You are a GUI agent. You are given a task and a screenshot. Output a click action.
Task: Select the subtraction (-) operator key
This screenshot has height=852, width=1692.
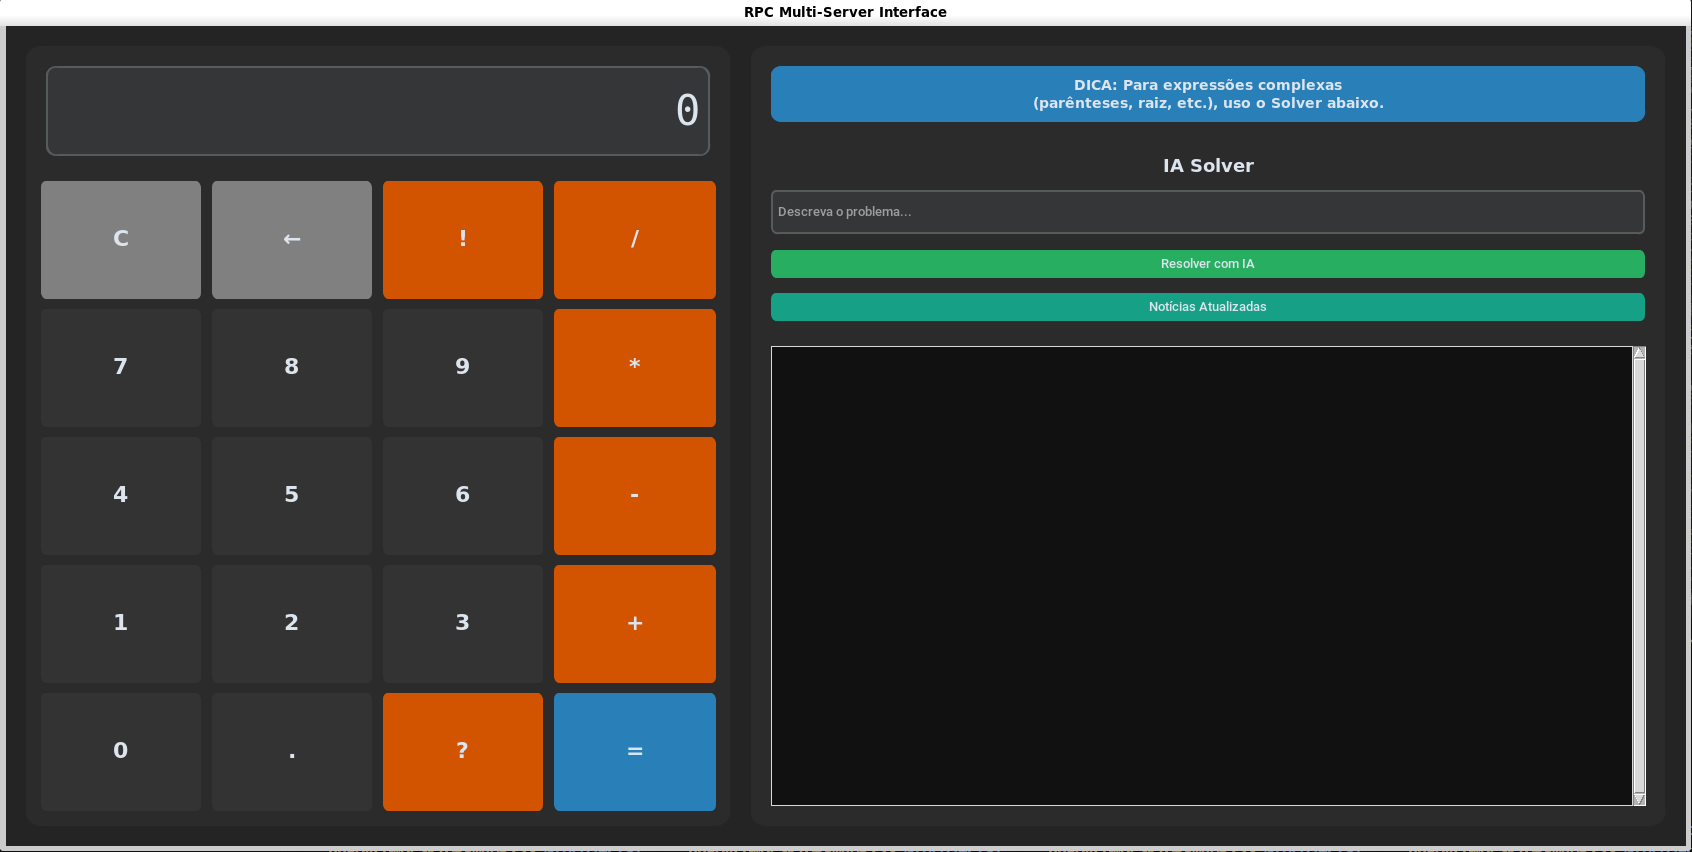[x=635, y=496]
